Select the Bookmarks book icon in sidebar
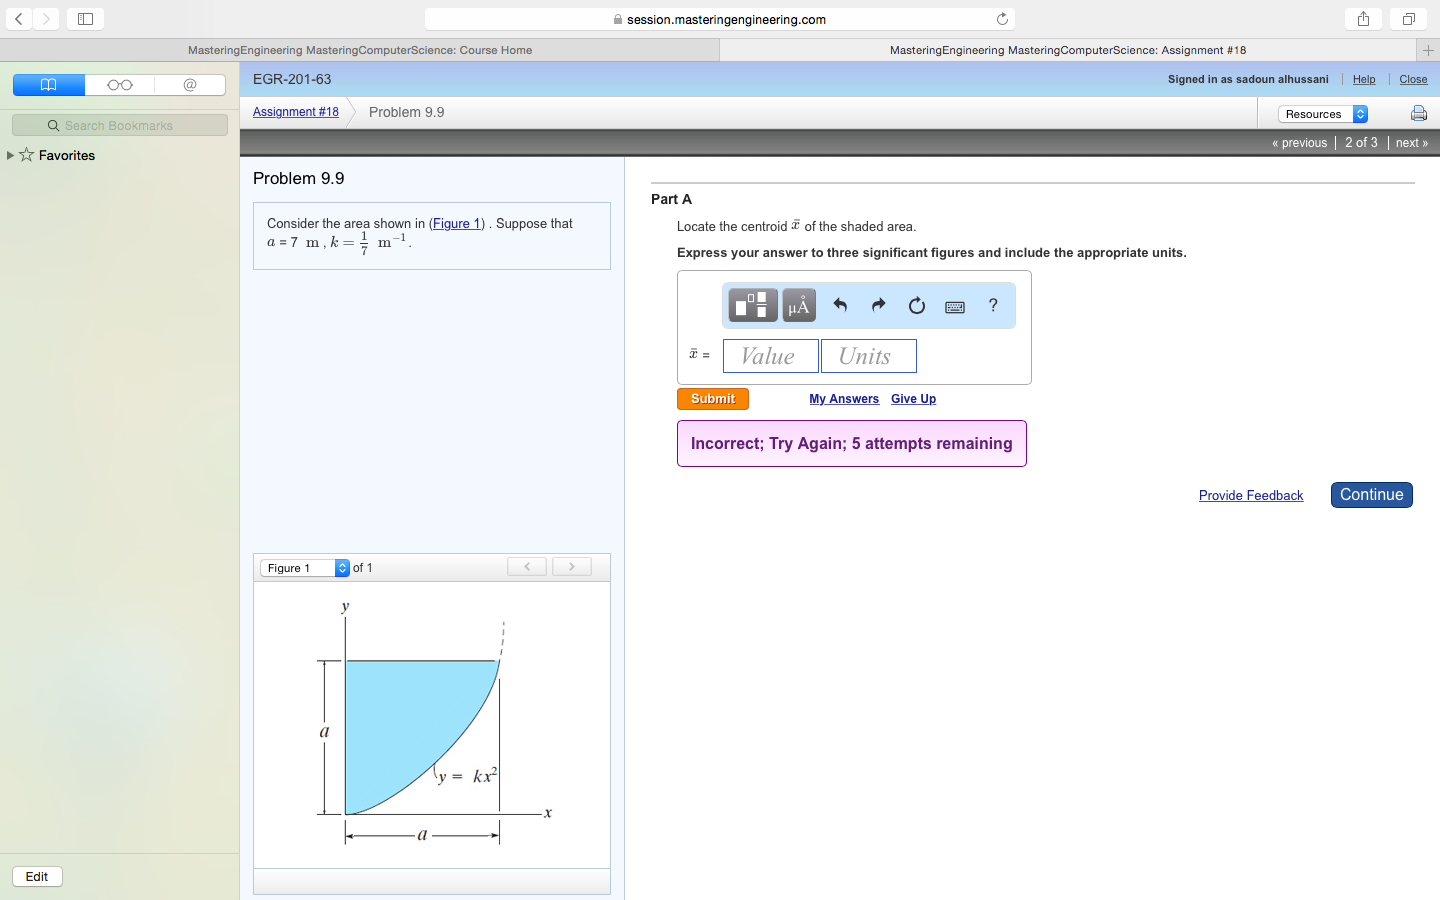The height and width of the screenshot is (900, 1440). 48,85
